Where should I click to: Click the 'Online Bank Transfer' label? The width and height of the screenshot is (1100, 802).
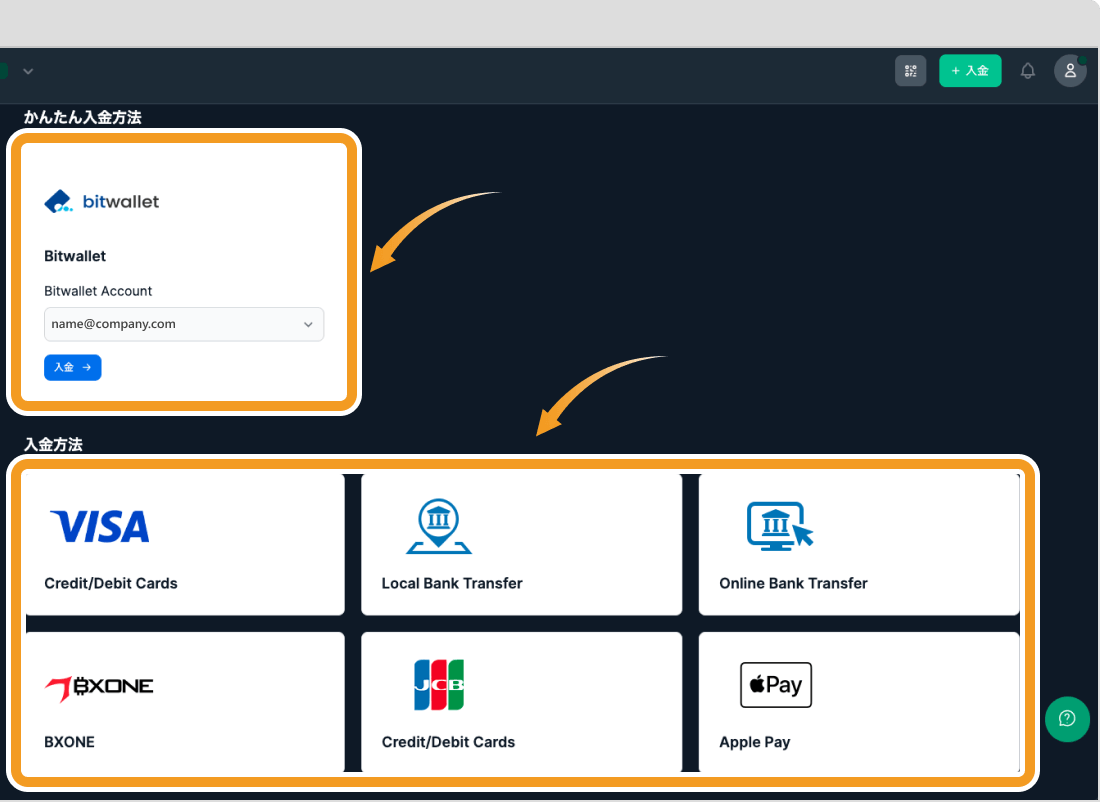pyautogui.click(x=793, y=583)
